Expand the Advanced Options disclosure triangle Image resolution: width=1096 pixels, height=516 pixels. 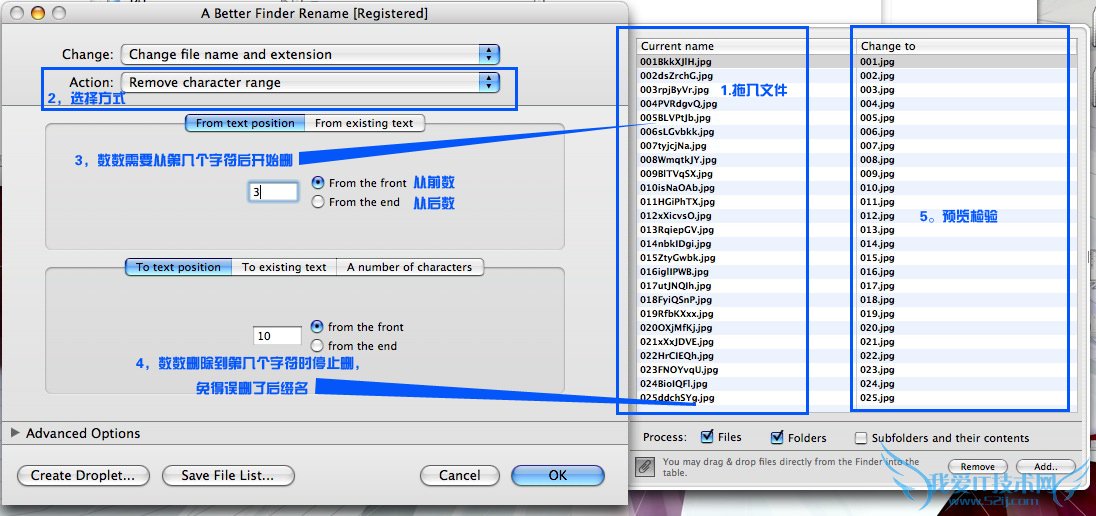pos(15,433)
